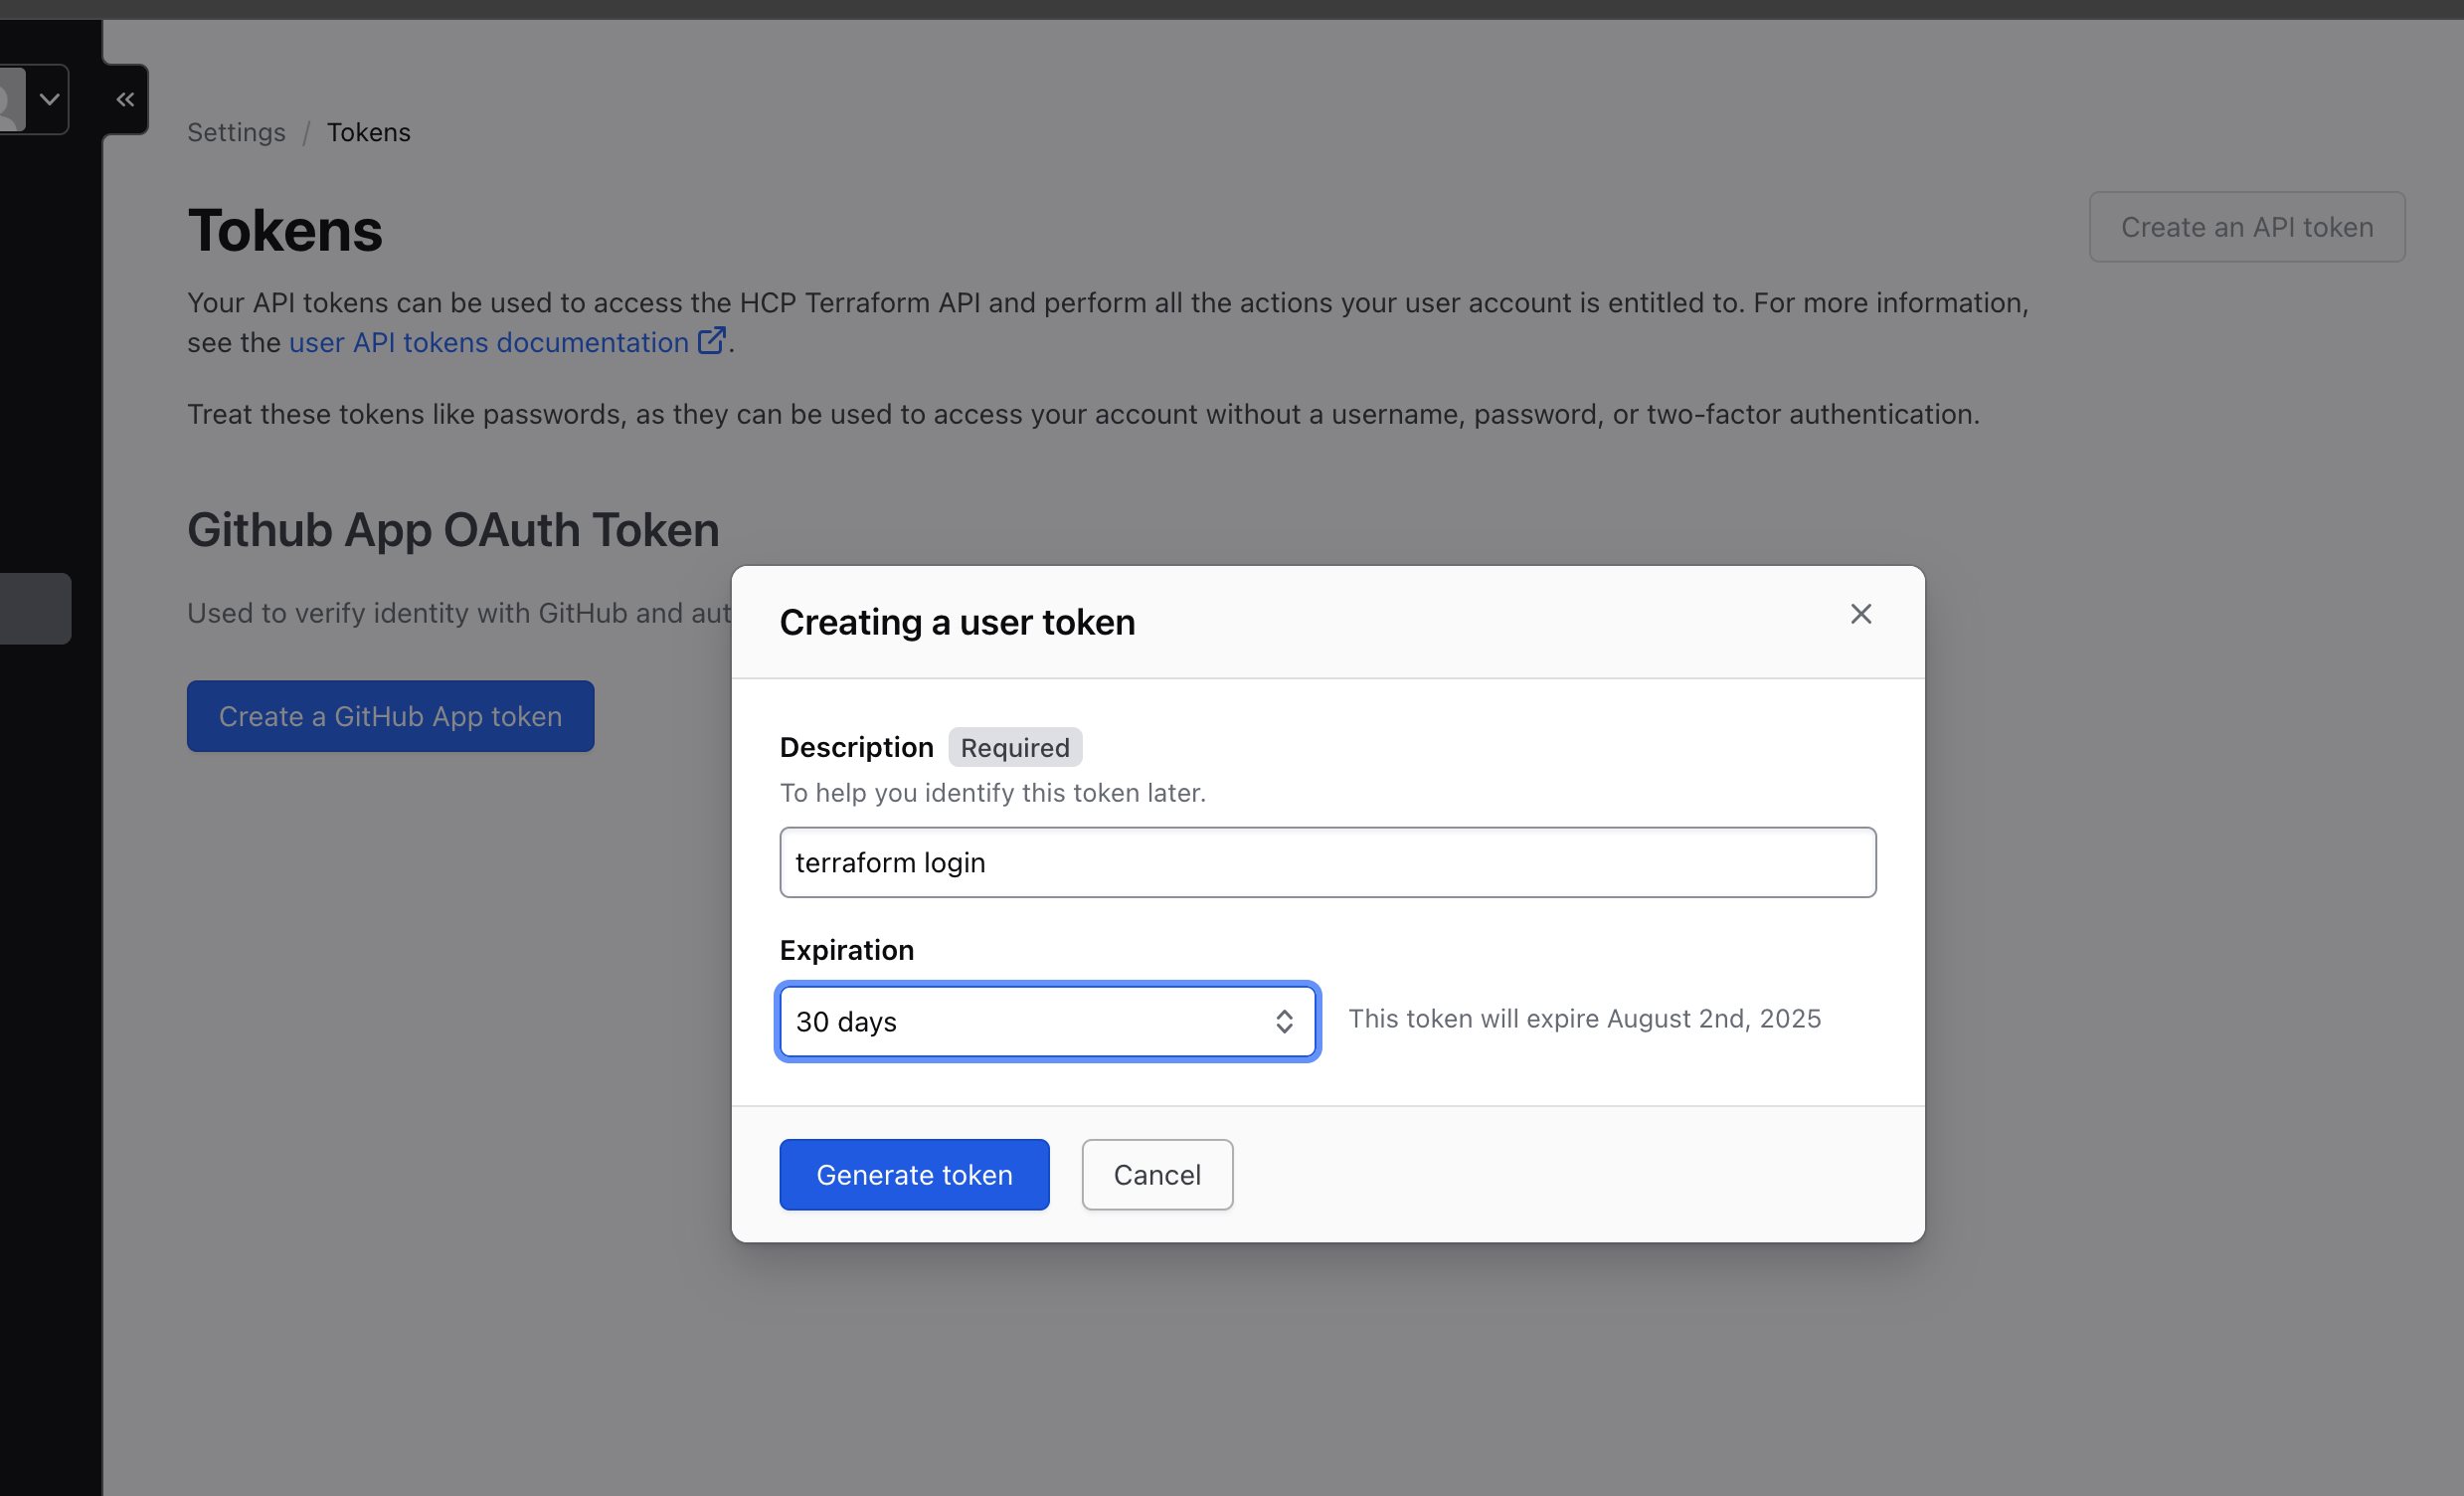Go to Settings breadcrumb
The height and width of the screenshot is (1496, 2464).
tap(236, 132)
